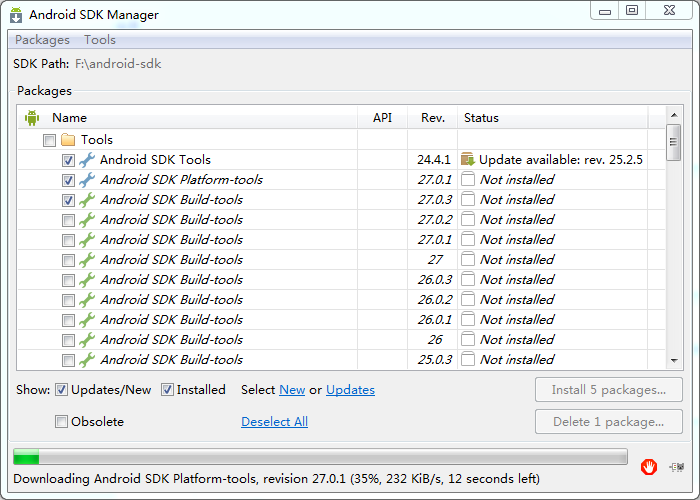Click the scrollbar up arrow
The image size is (700, 500).
click(674, 115)
